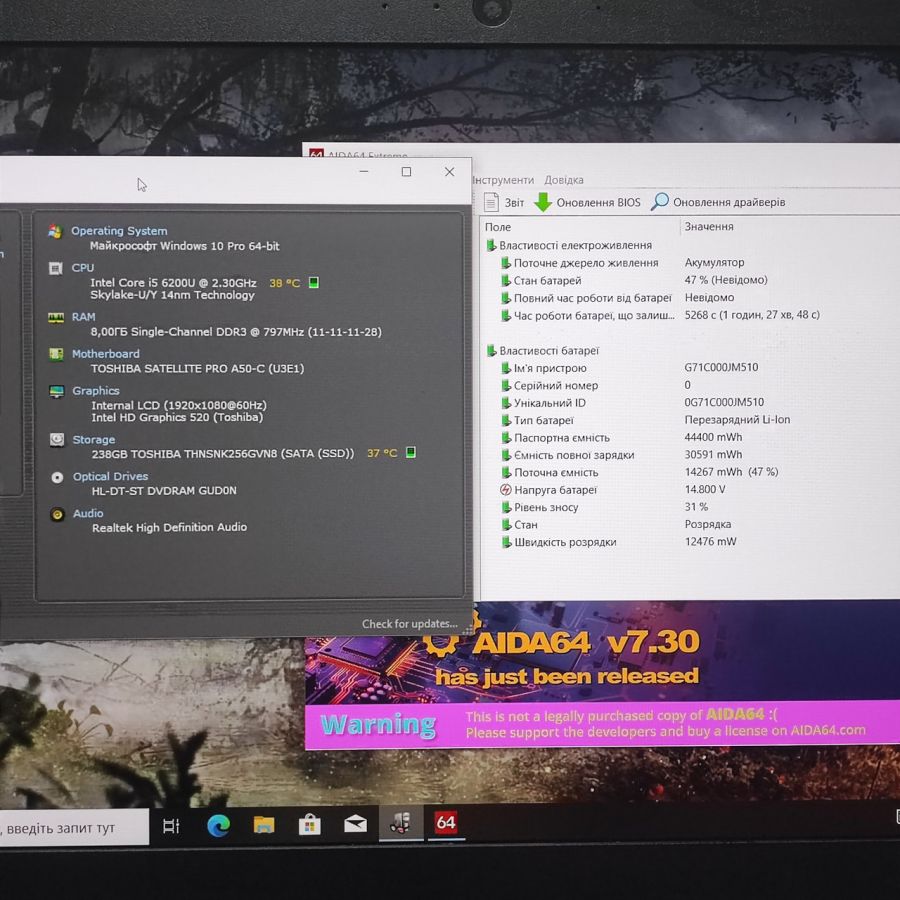Open Microsoft Edge from the taskbar
This screenshot has width=900, height=900.
click(219, 825)
